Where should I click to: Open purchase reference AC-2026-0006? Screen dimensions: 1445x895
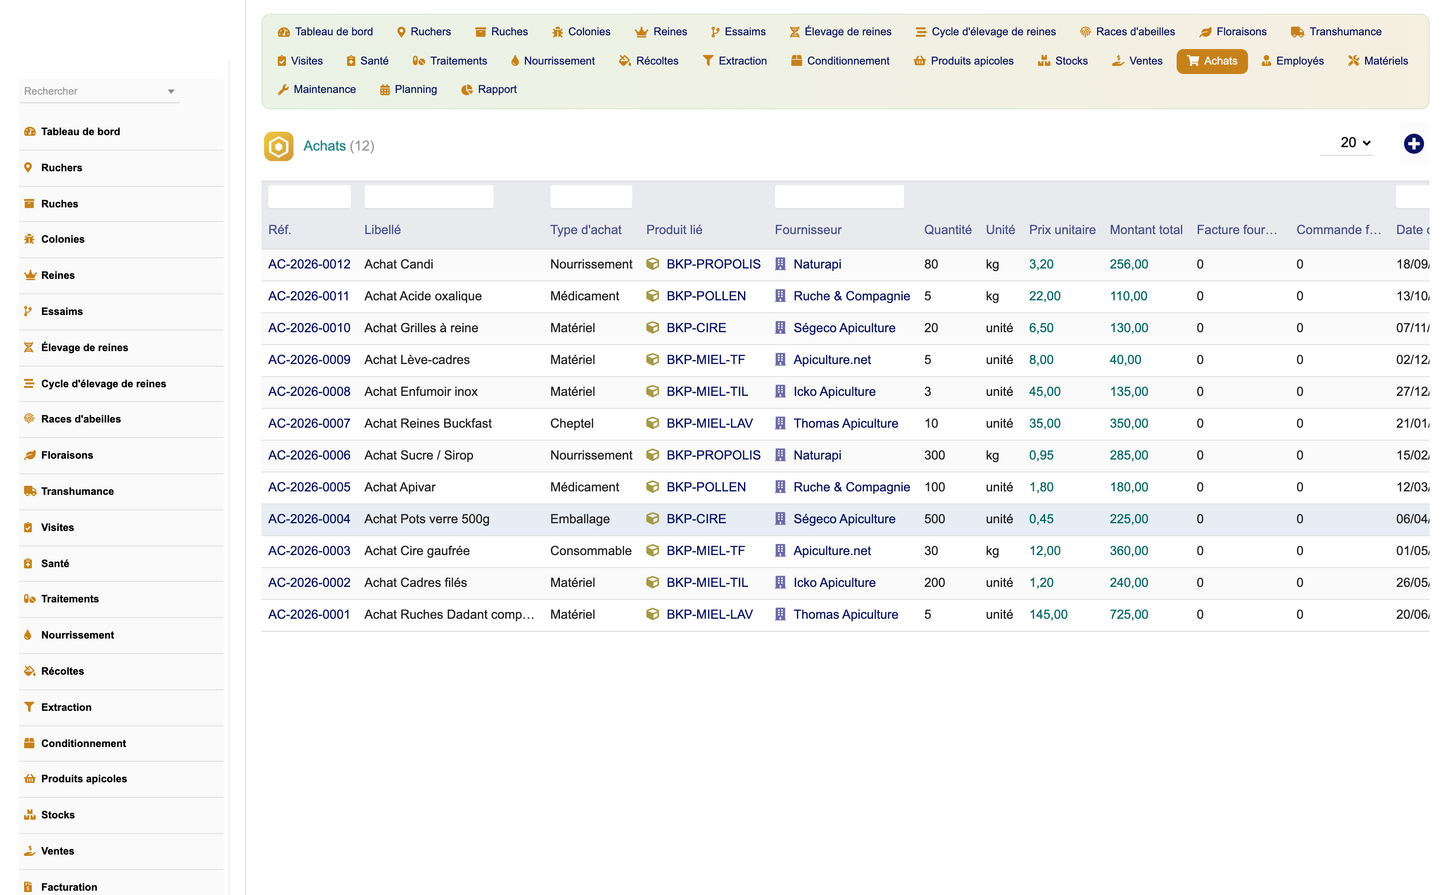point(309,455)
